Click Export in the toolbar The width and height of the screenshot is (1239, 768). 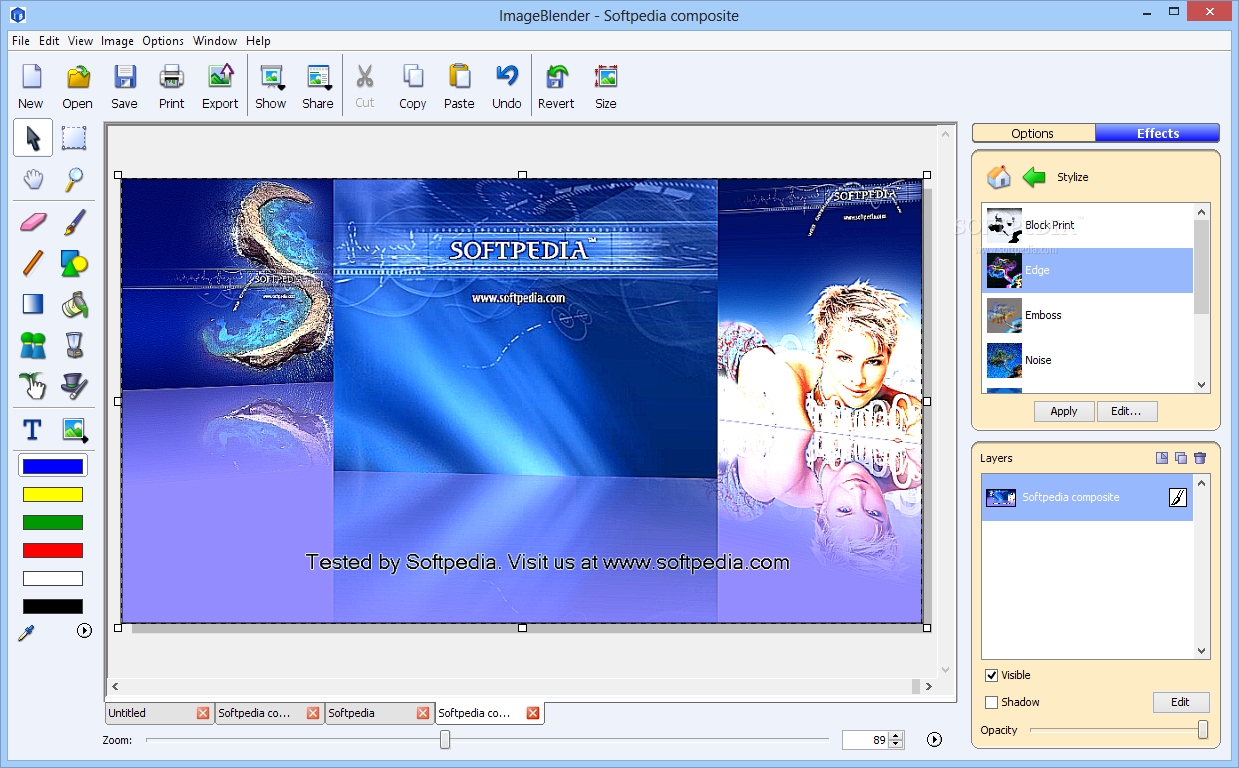click(x=220, y=87)
